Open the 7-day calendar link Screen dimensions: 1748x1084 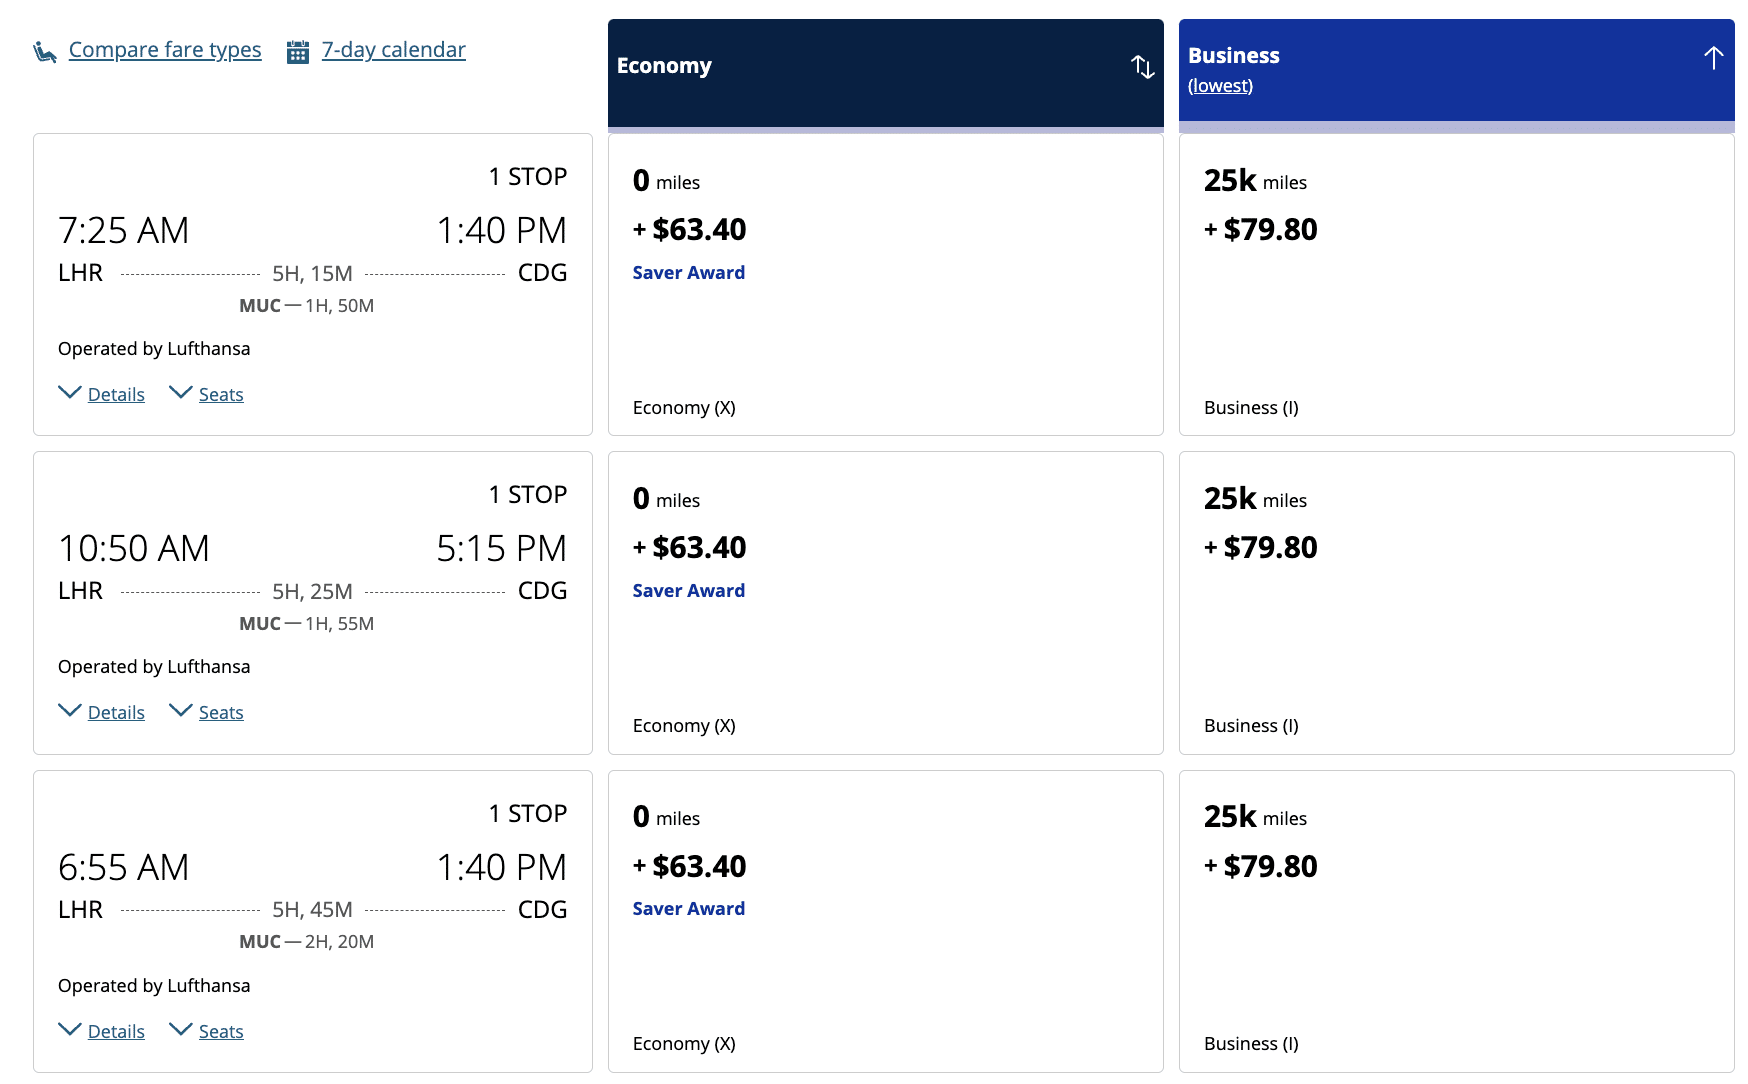pyautogui.click(x=393, y=50)
